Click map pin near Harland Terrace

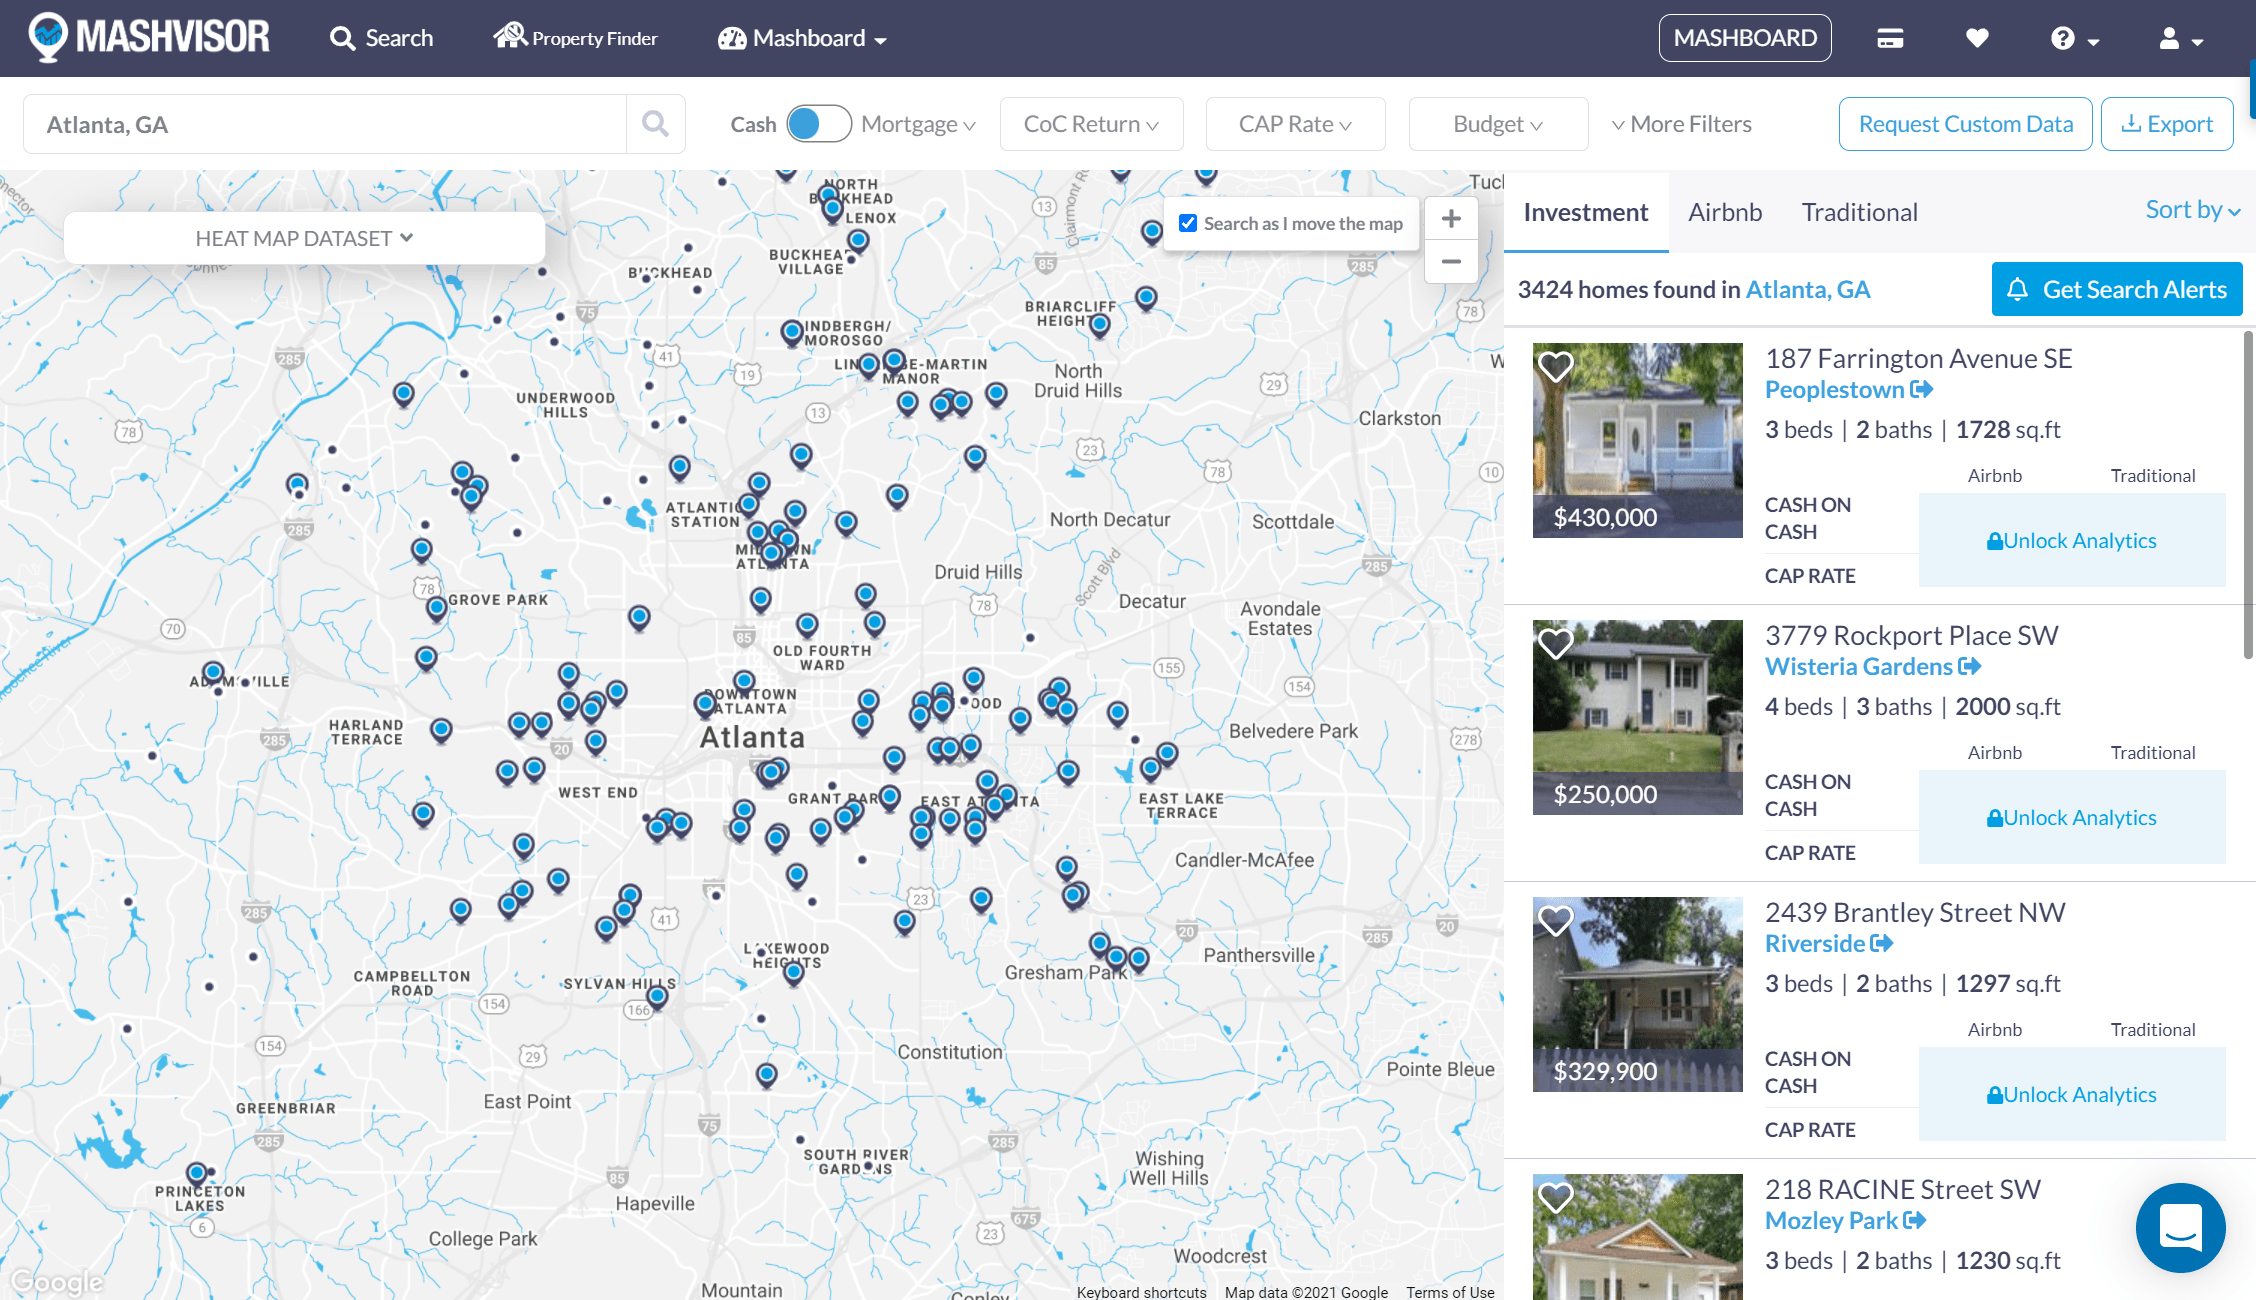[x=441, y=730]
